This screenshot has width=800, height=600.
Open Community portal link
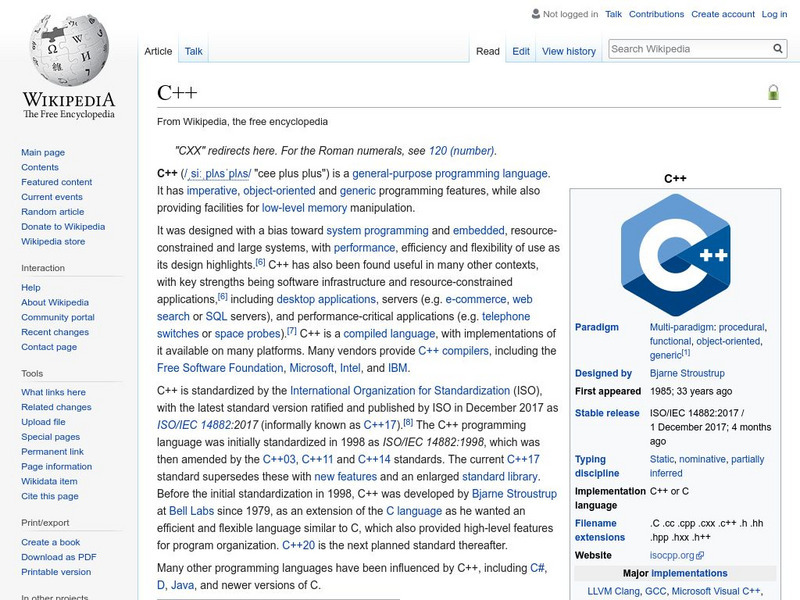58,317
